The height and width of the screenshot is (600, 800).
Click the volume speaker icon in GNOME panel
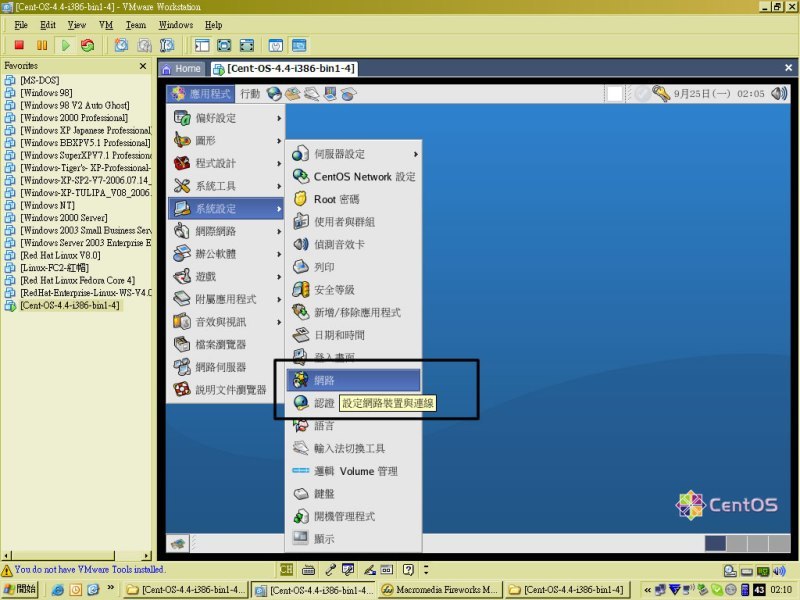(x=779, y=94)
